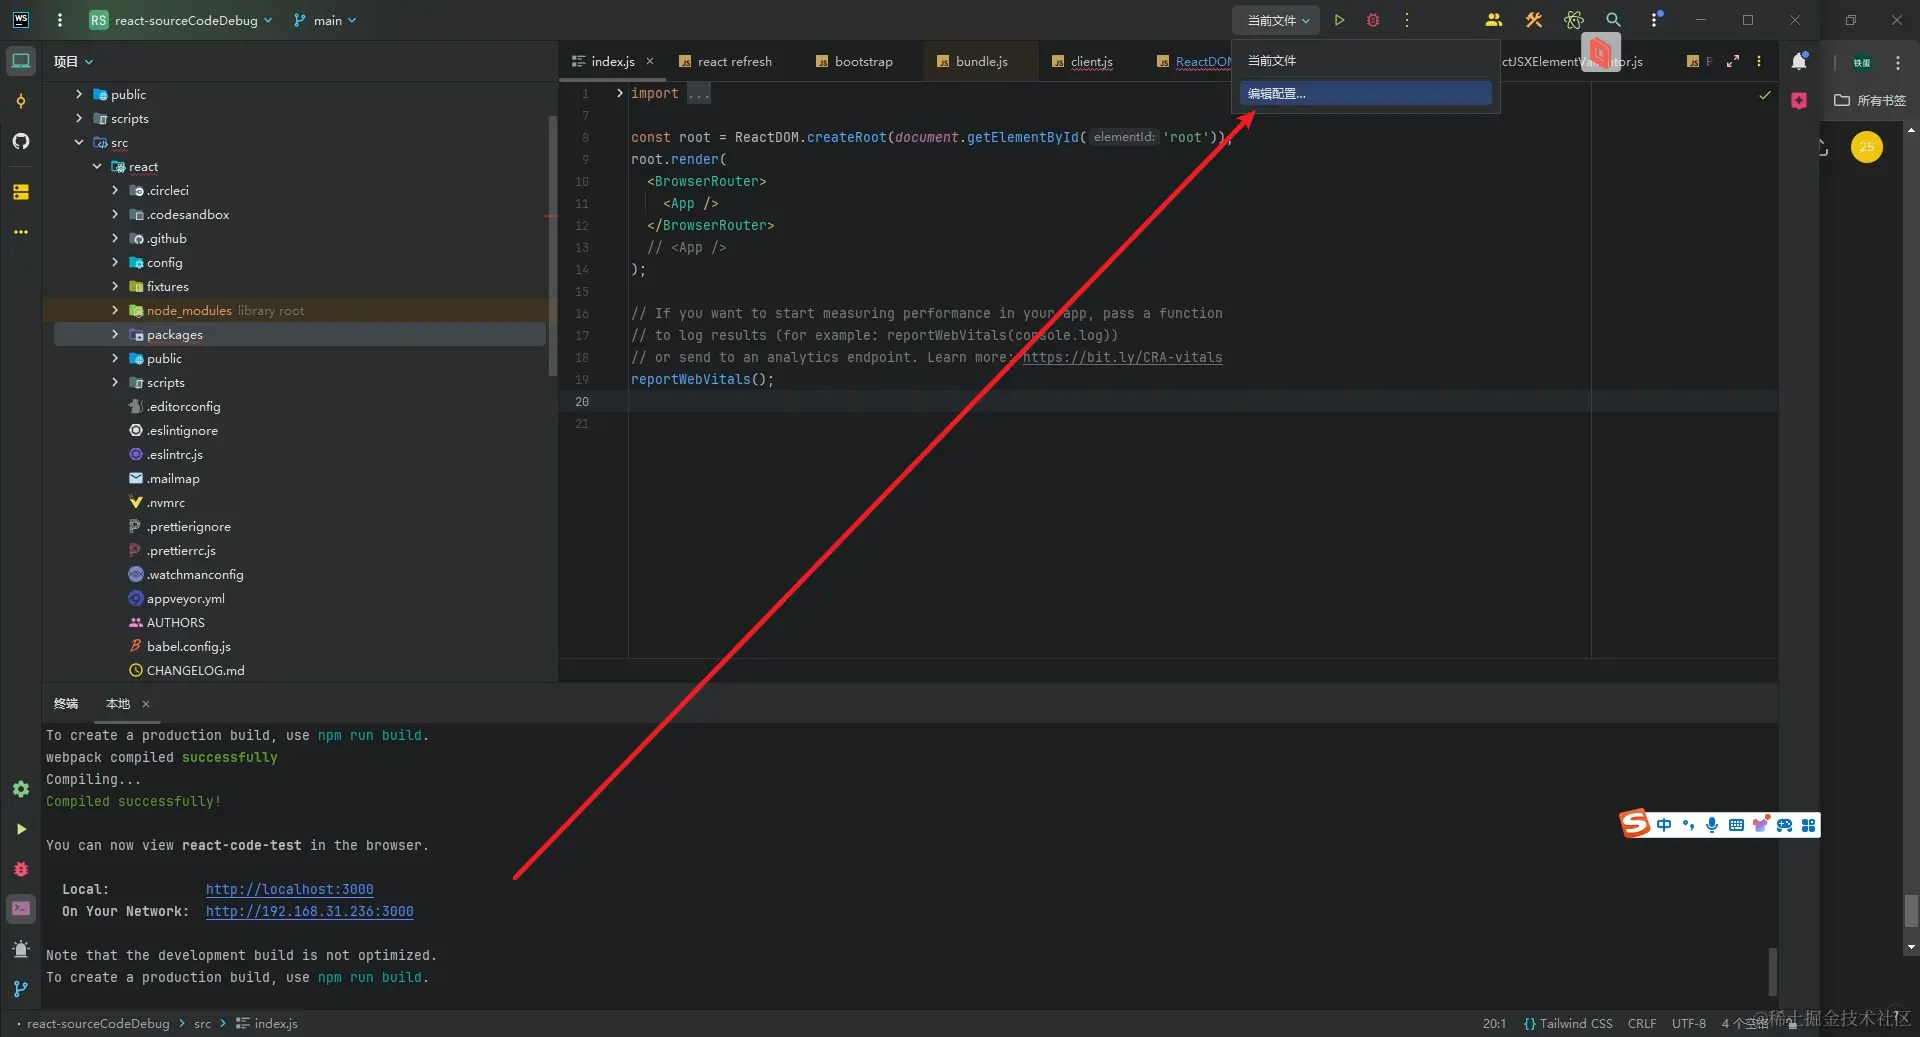This screenshot has height=1037, width=1920.
Task: Click the build tools hammer icon
Action: click(1534, 20)
